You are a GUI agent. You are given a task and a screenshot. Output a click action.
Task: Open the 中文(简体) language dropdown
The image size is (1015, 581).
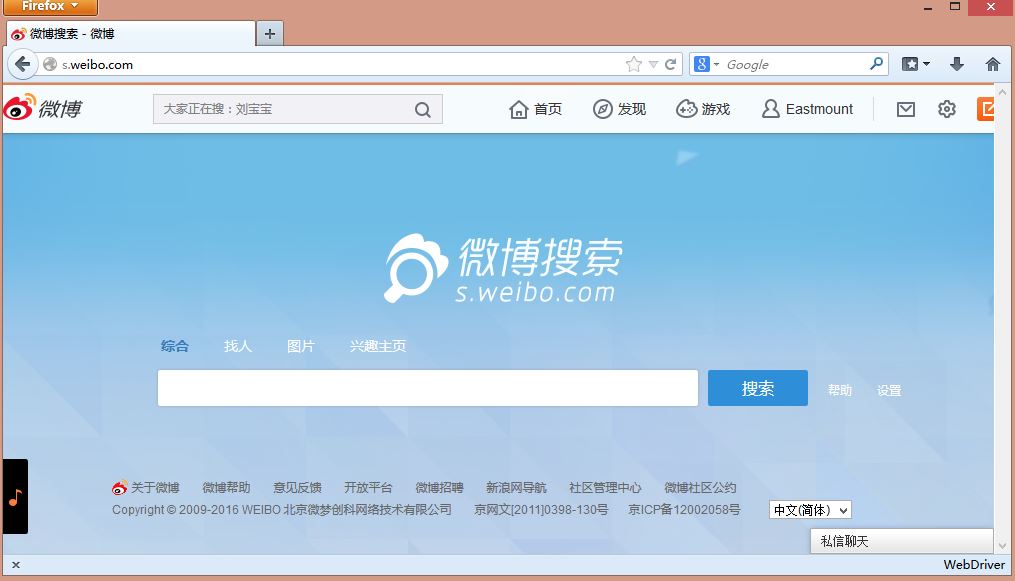pos(810,510)
